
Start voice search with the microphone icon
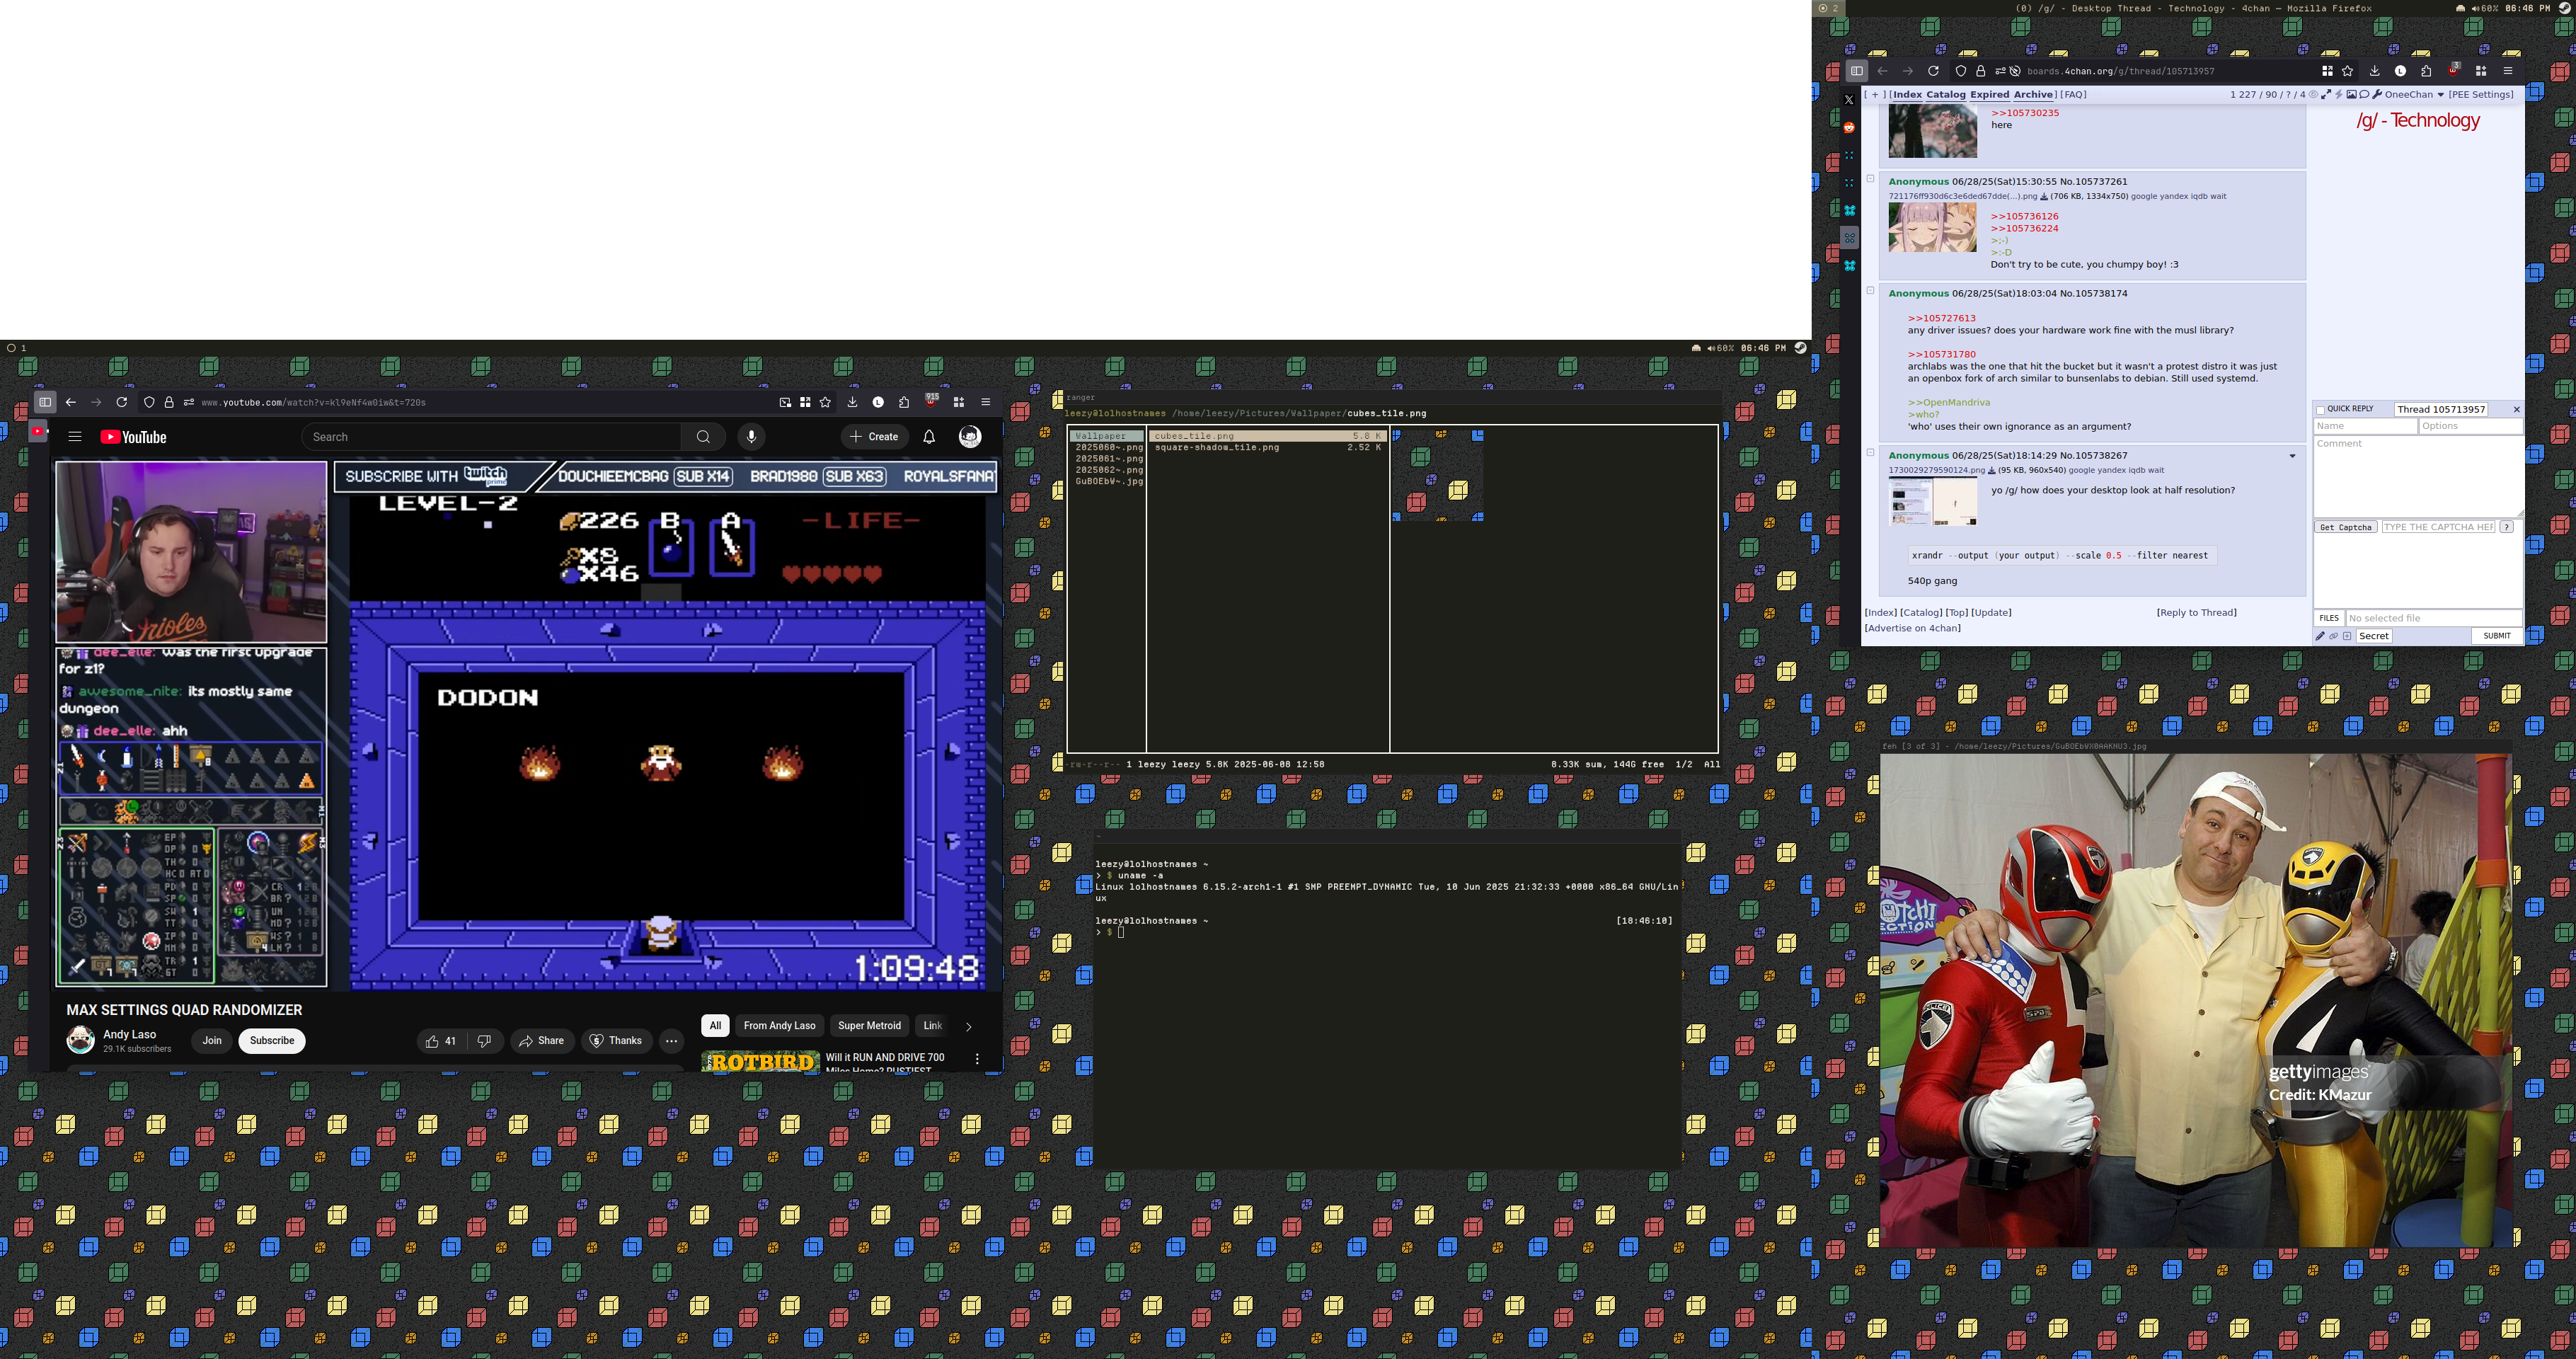coord(752,437)
